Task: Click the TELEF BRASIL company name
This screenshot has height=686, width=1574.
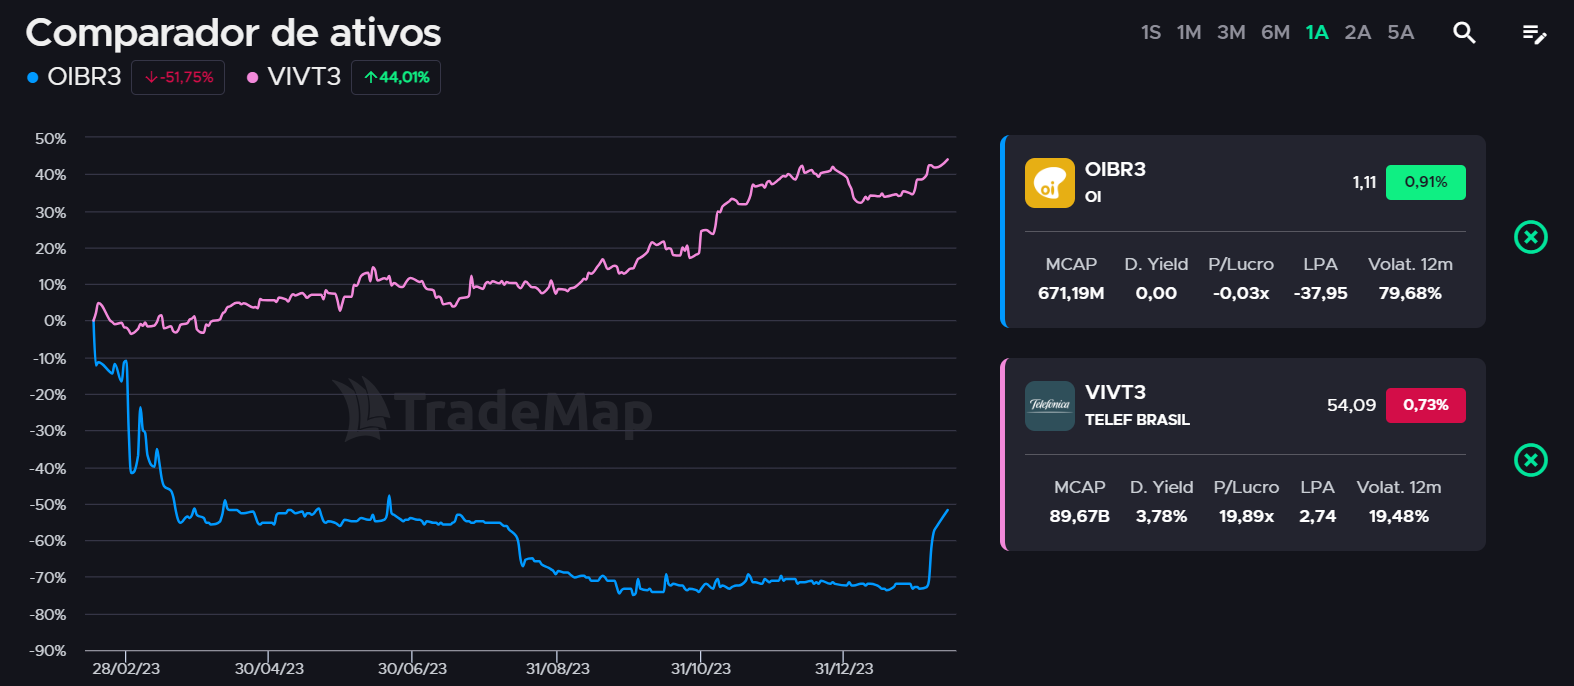Action: [x=1137, y=420]
